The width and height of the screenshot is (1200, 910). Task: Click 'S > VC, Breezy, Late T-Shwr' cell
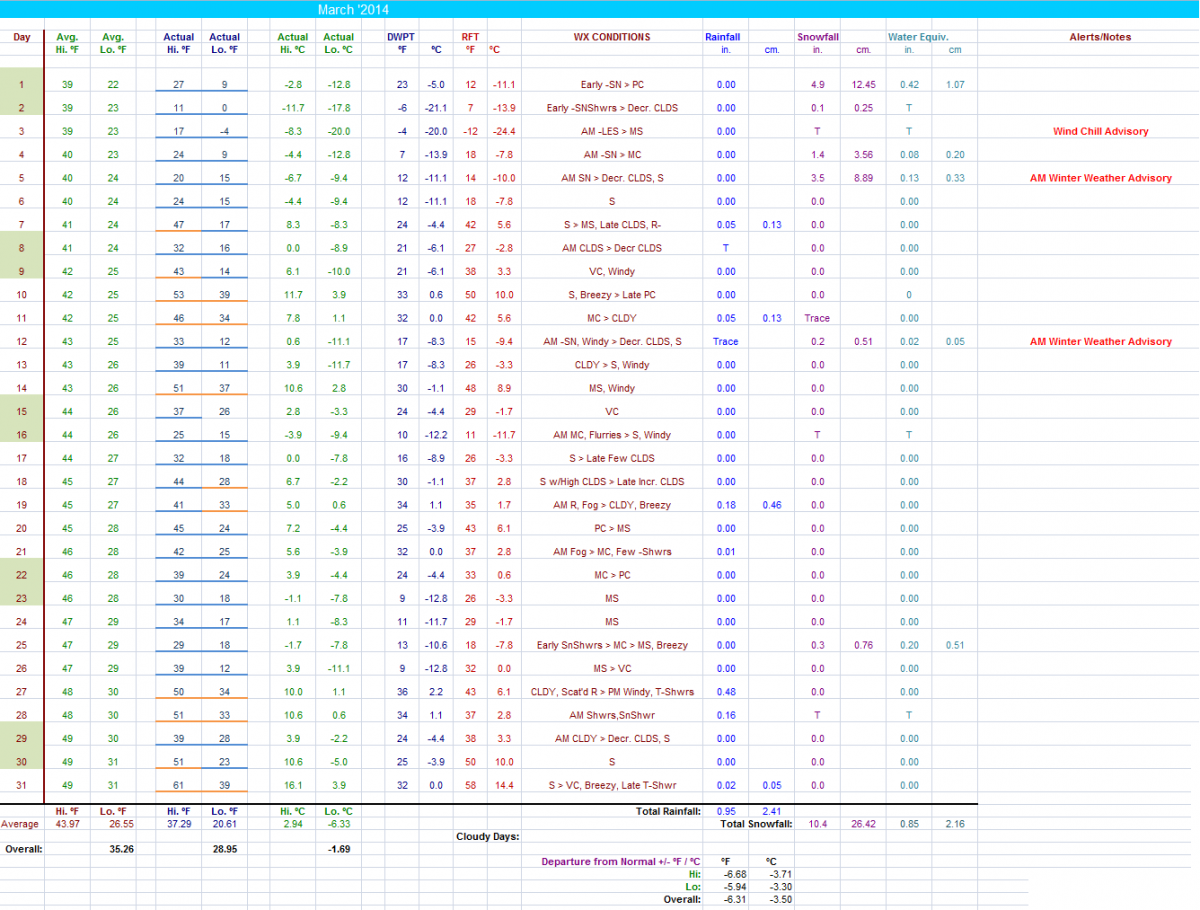tap(611, 785)
